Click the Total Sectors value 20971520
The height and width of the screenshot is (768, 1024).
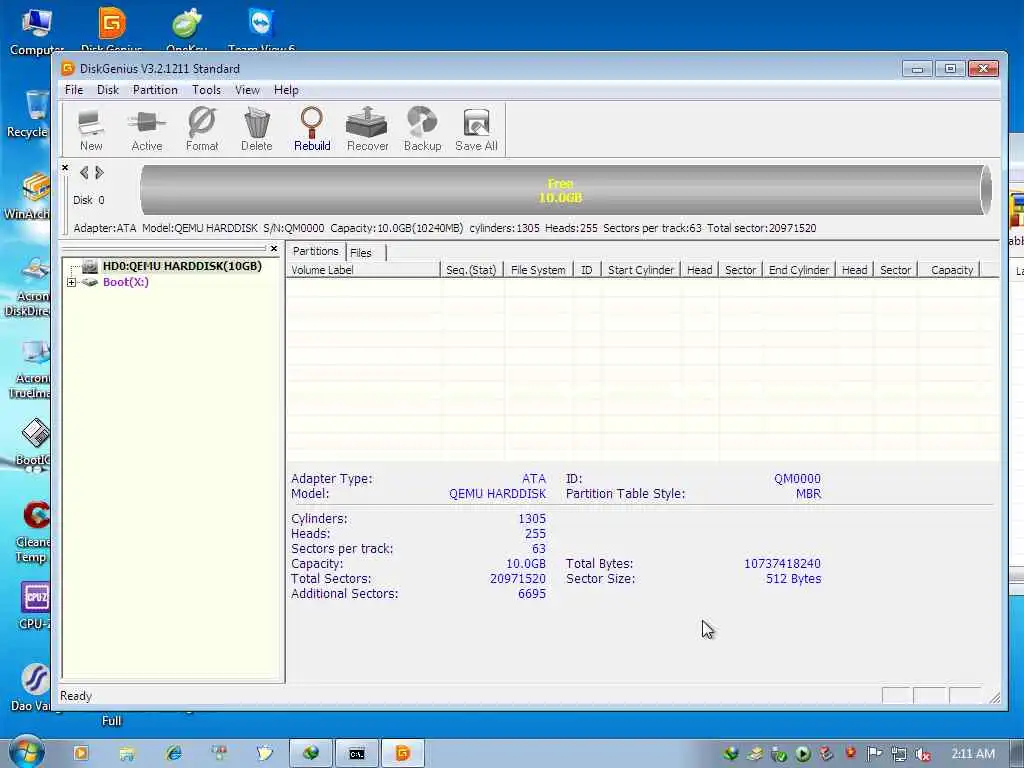[517, 579]
